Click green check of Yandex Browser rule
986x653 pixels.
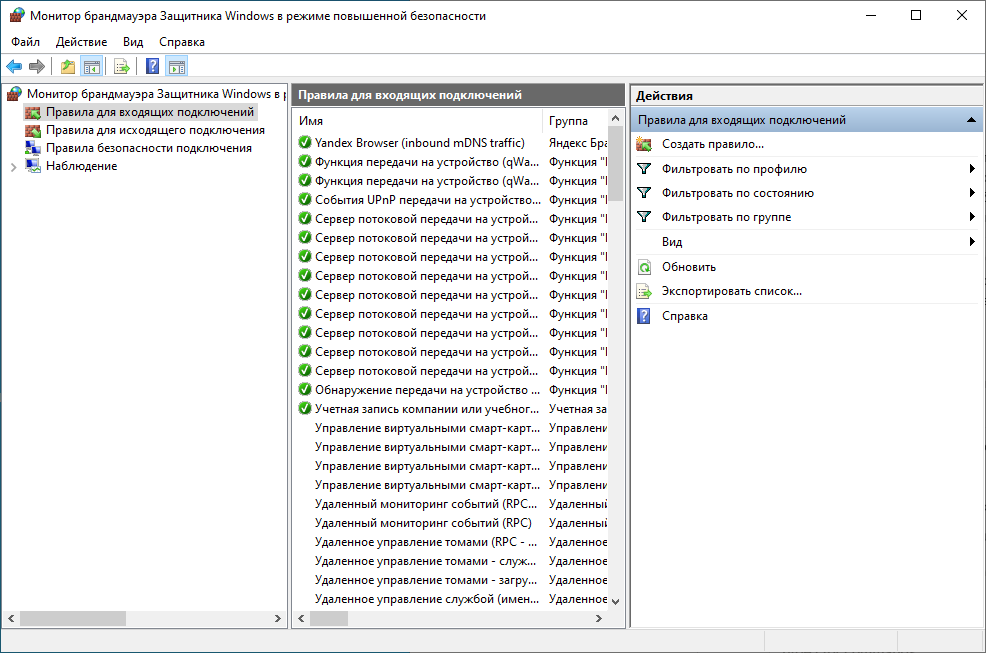click(305, 142)
